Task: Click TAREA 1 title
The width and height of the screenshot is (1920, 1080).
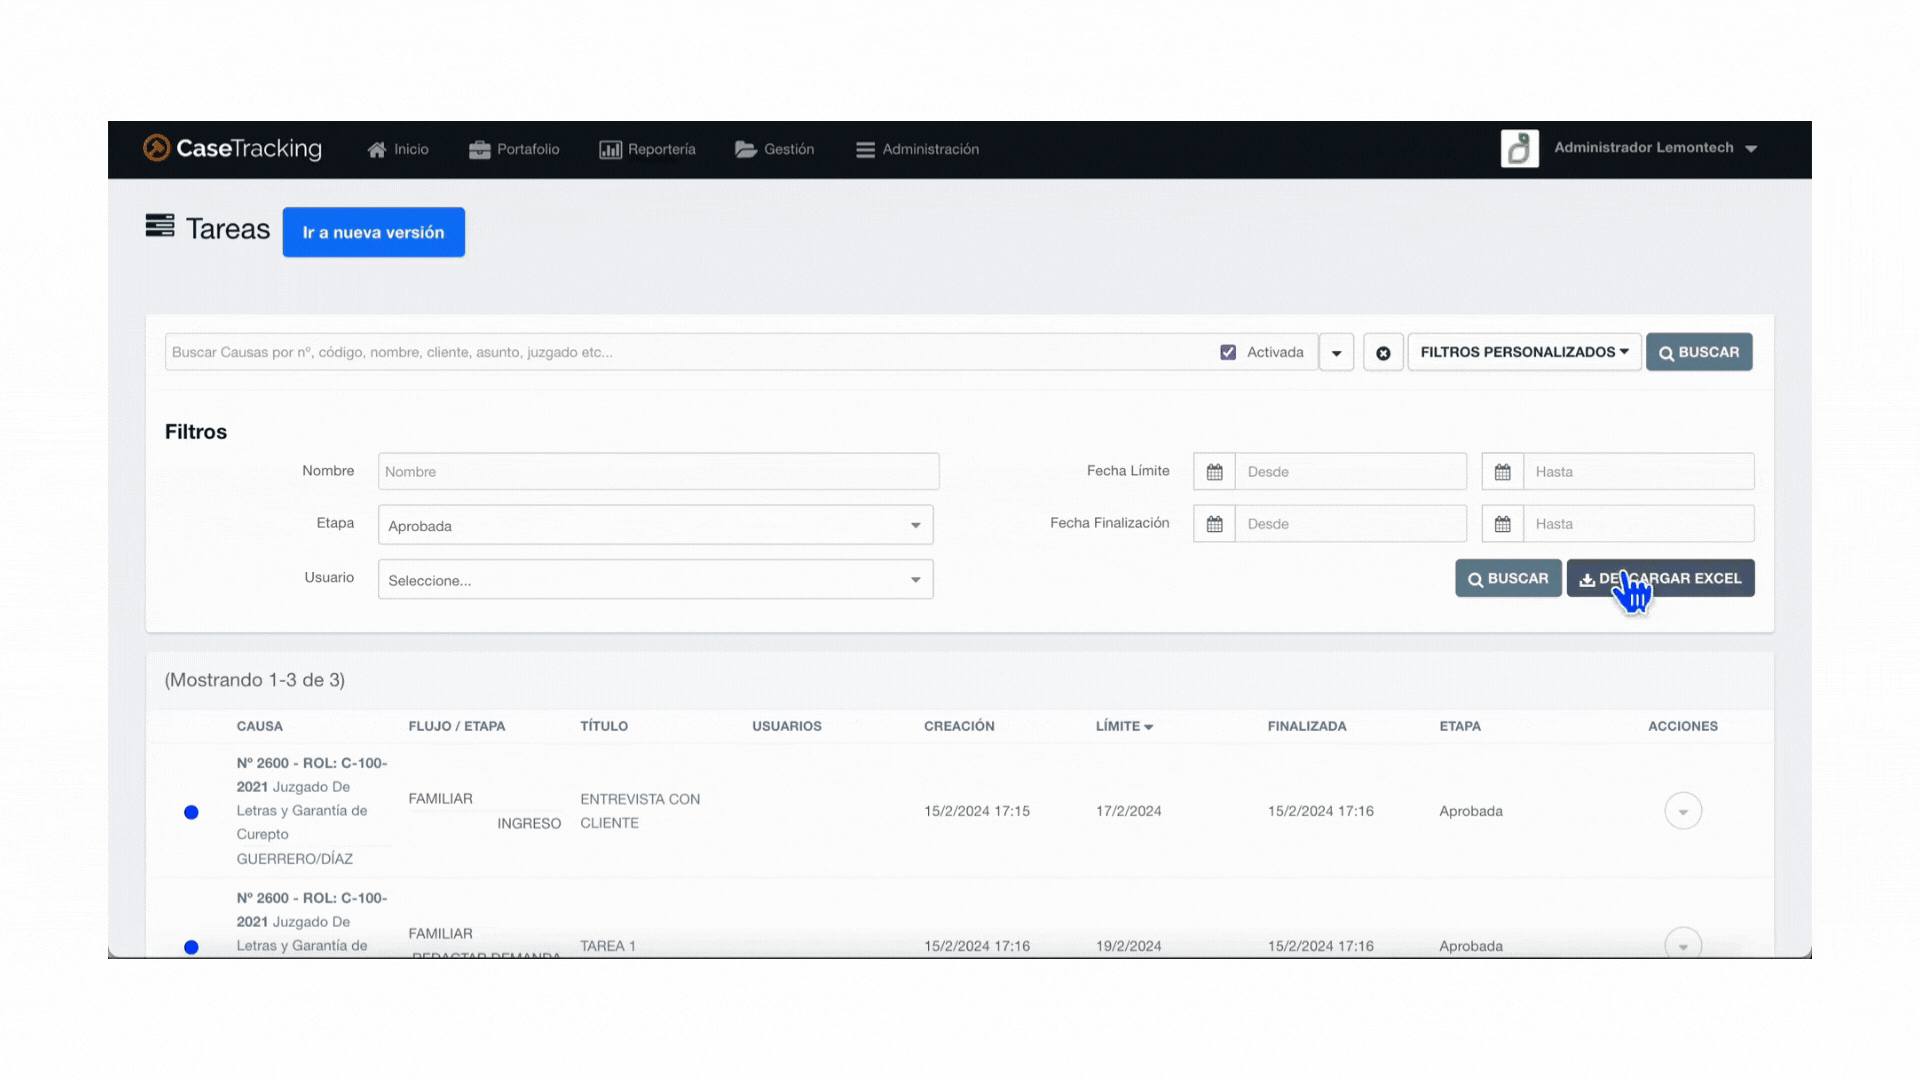Action: point(608,946)
